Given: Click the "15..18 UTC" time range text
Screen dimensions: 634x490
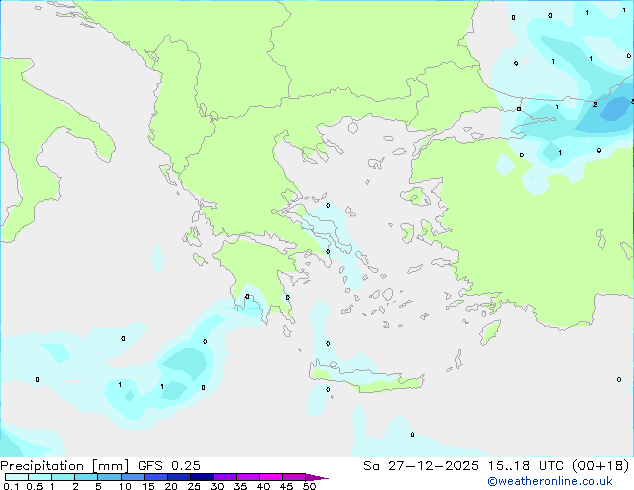Looking at the screenshot, I should (525, 466).
